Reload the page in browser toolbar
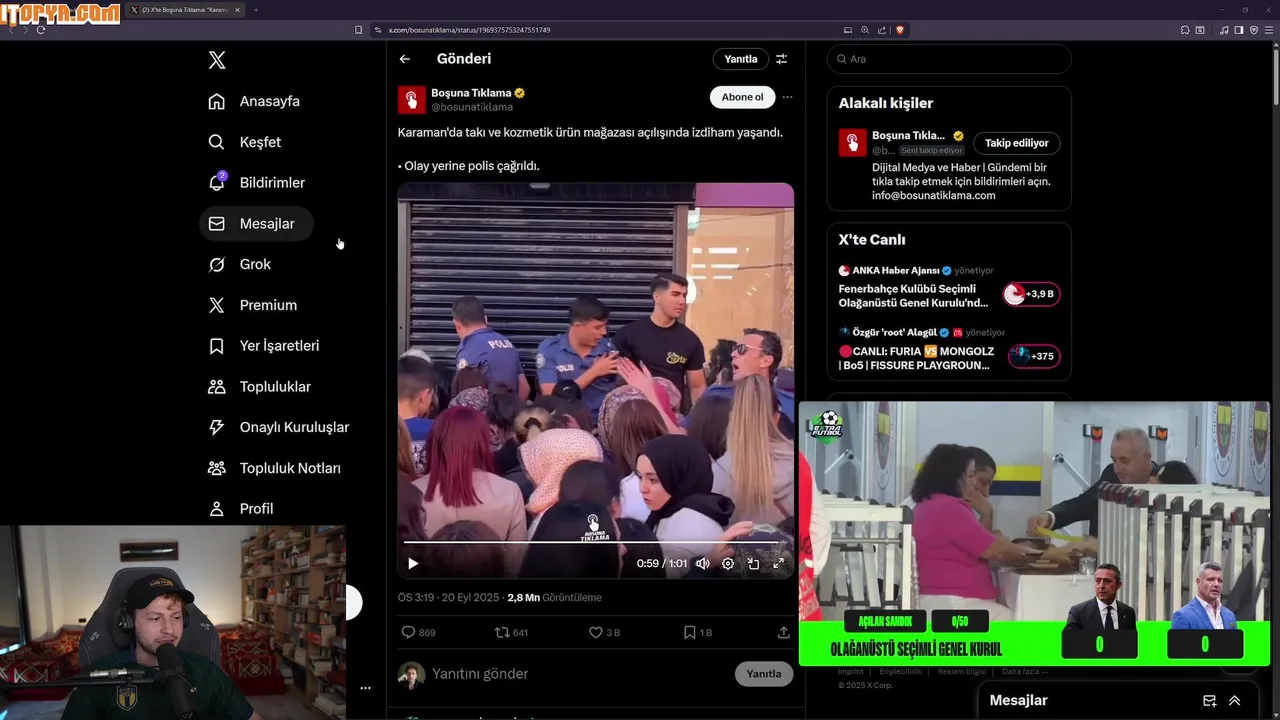 40,30
